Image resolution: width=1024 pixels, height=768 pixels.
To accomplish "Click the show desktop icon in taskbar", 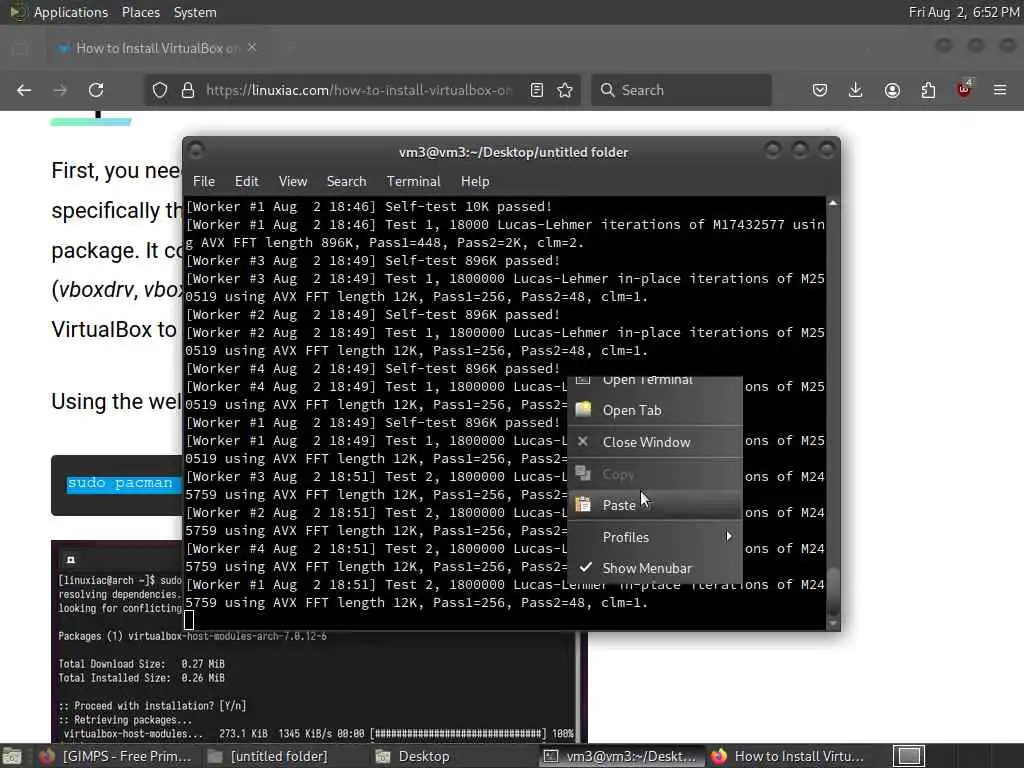I will pyautogui.click(x=12, y=756).
